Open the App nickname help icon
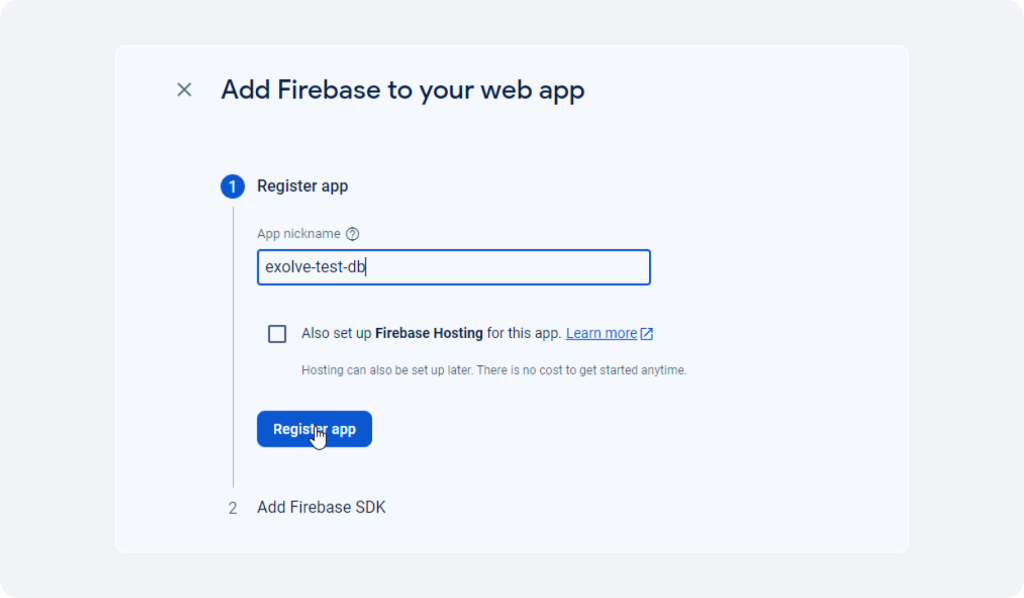This screenshot has height=598, width=1024. coord(353,234)
